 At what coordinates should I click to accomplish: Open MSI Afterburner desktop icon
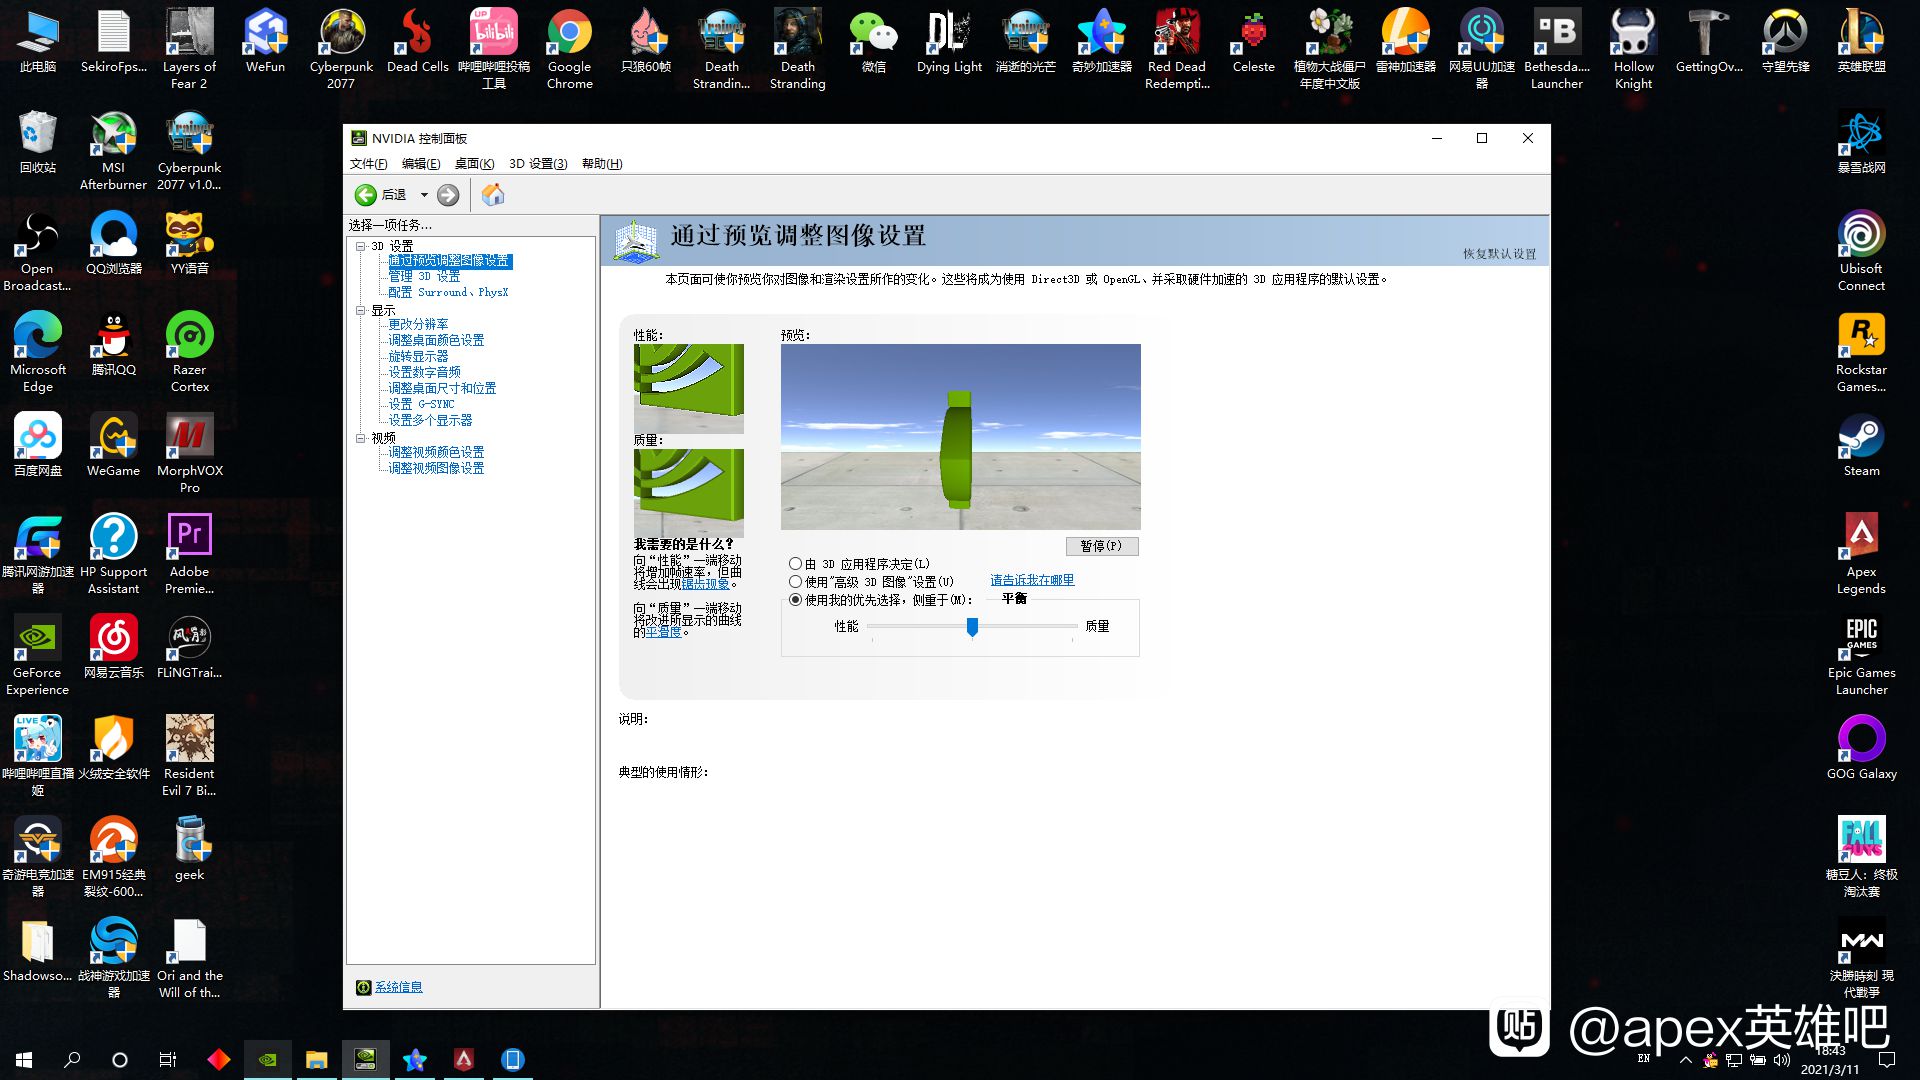114,150
